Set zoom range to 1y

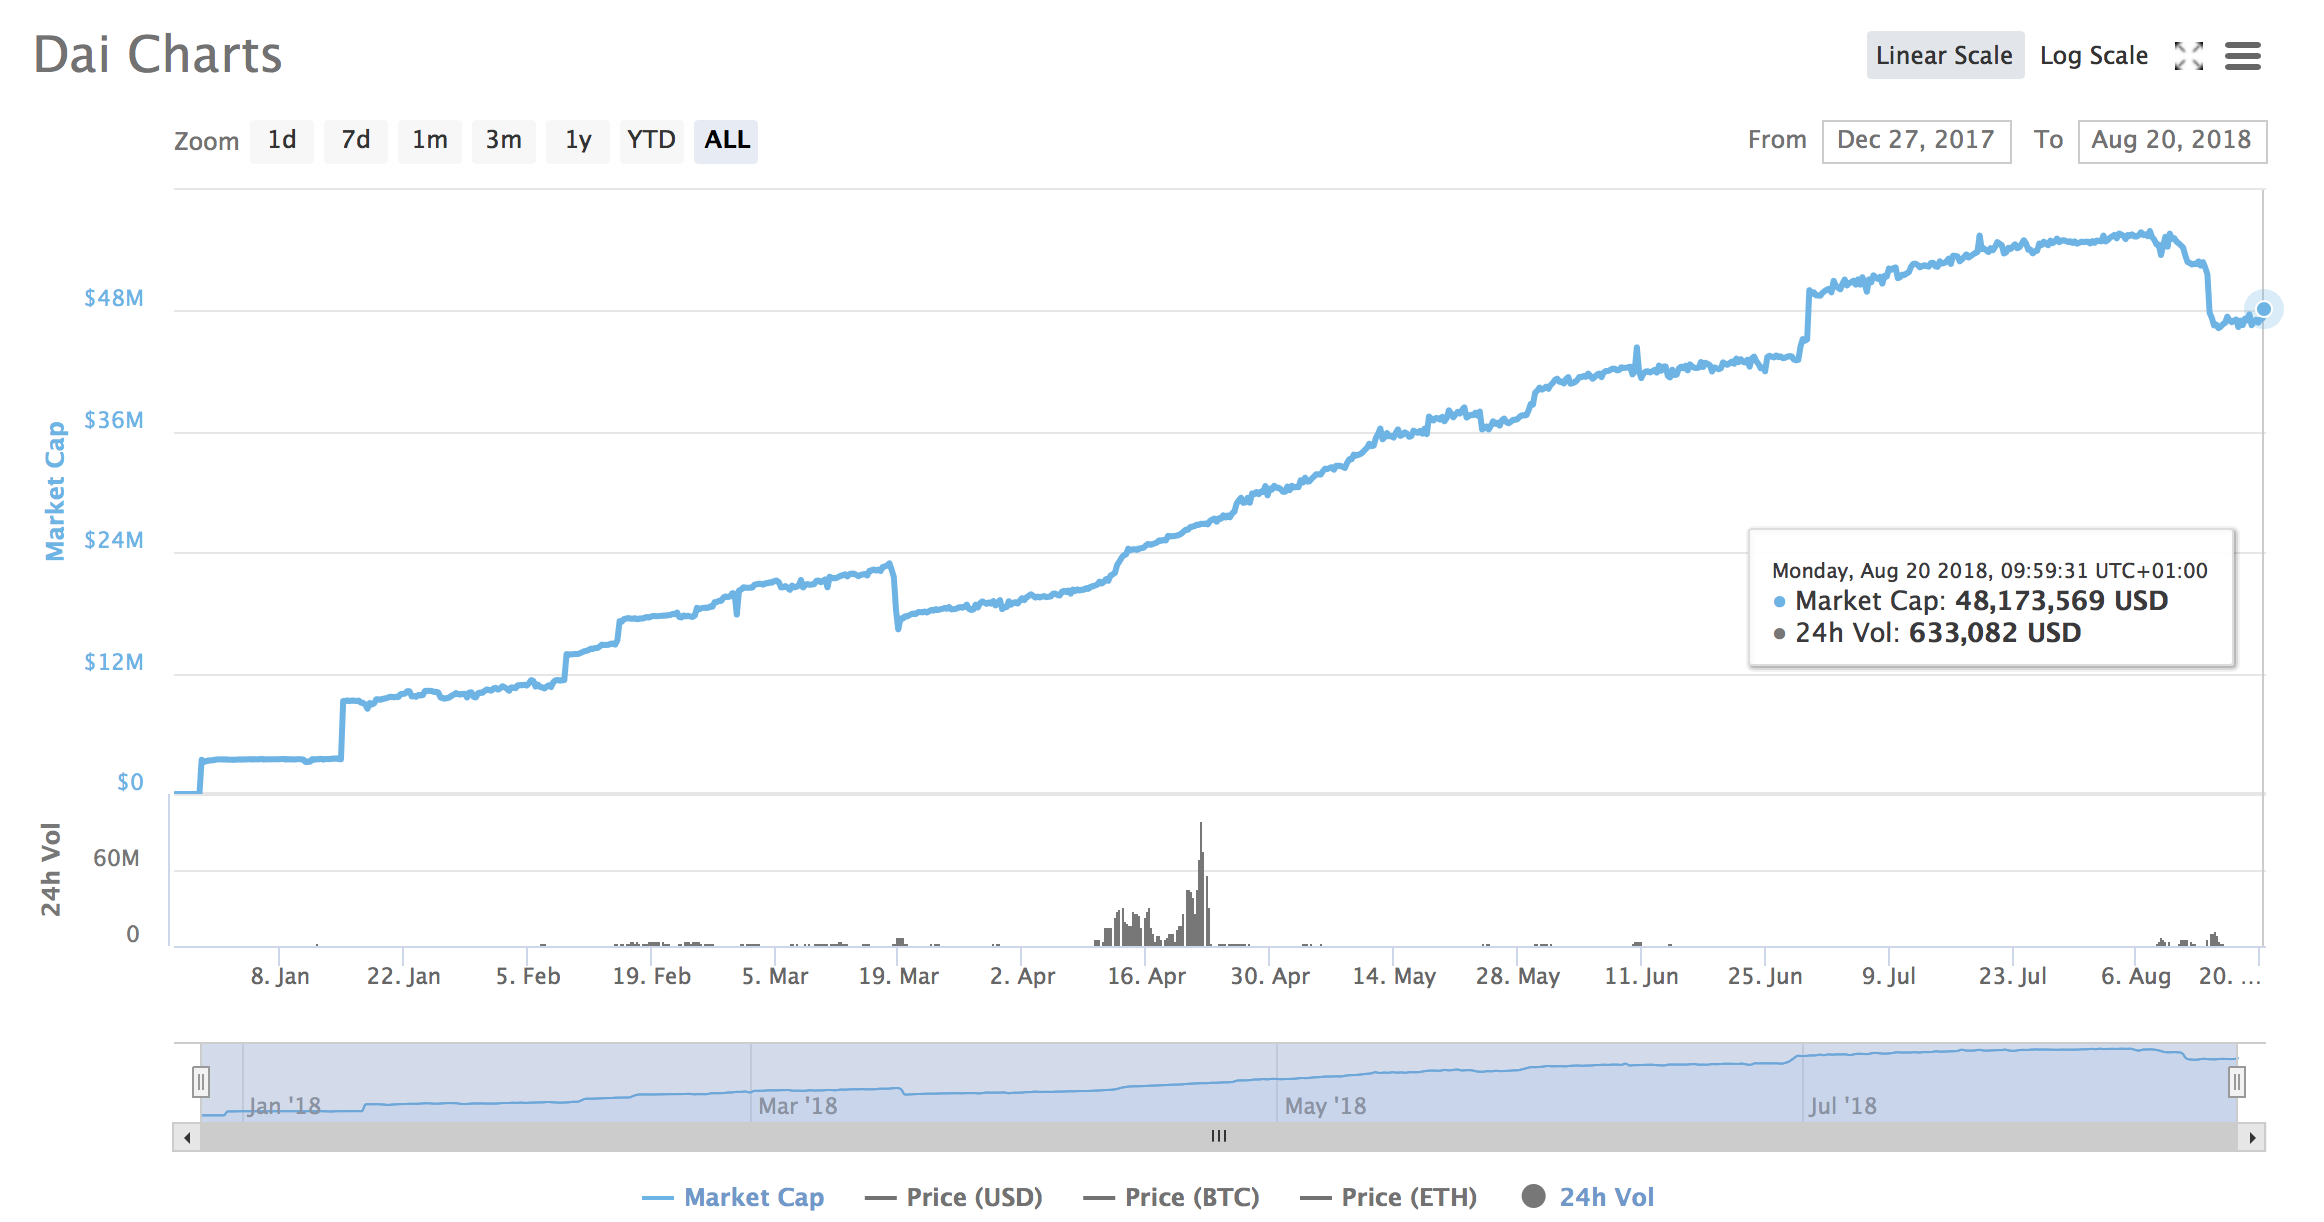coord(578,140)
